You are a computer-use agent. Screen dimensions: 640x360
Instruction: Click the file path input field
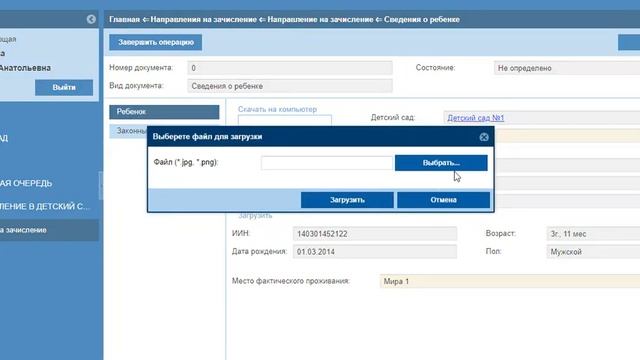327,163
